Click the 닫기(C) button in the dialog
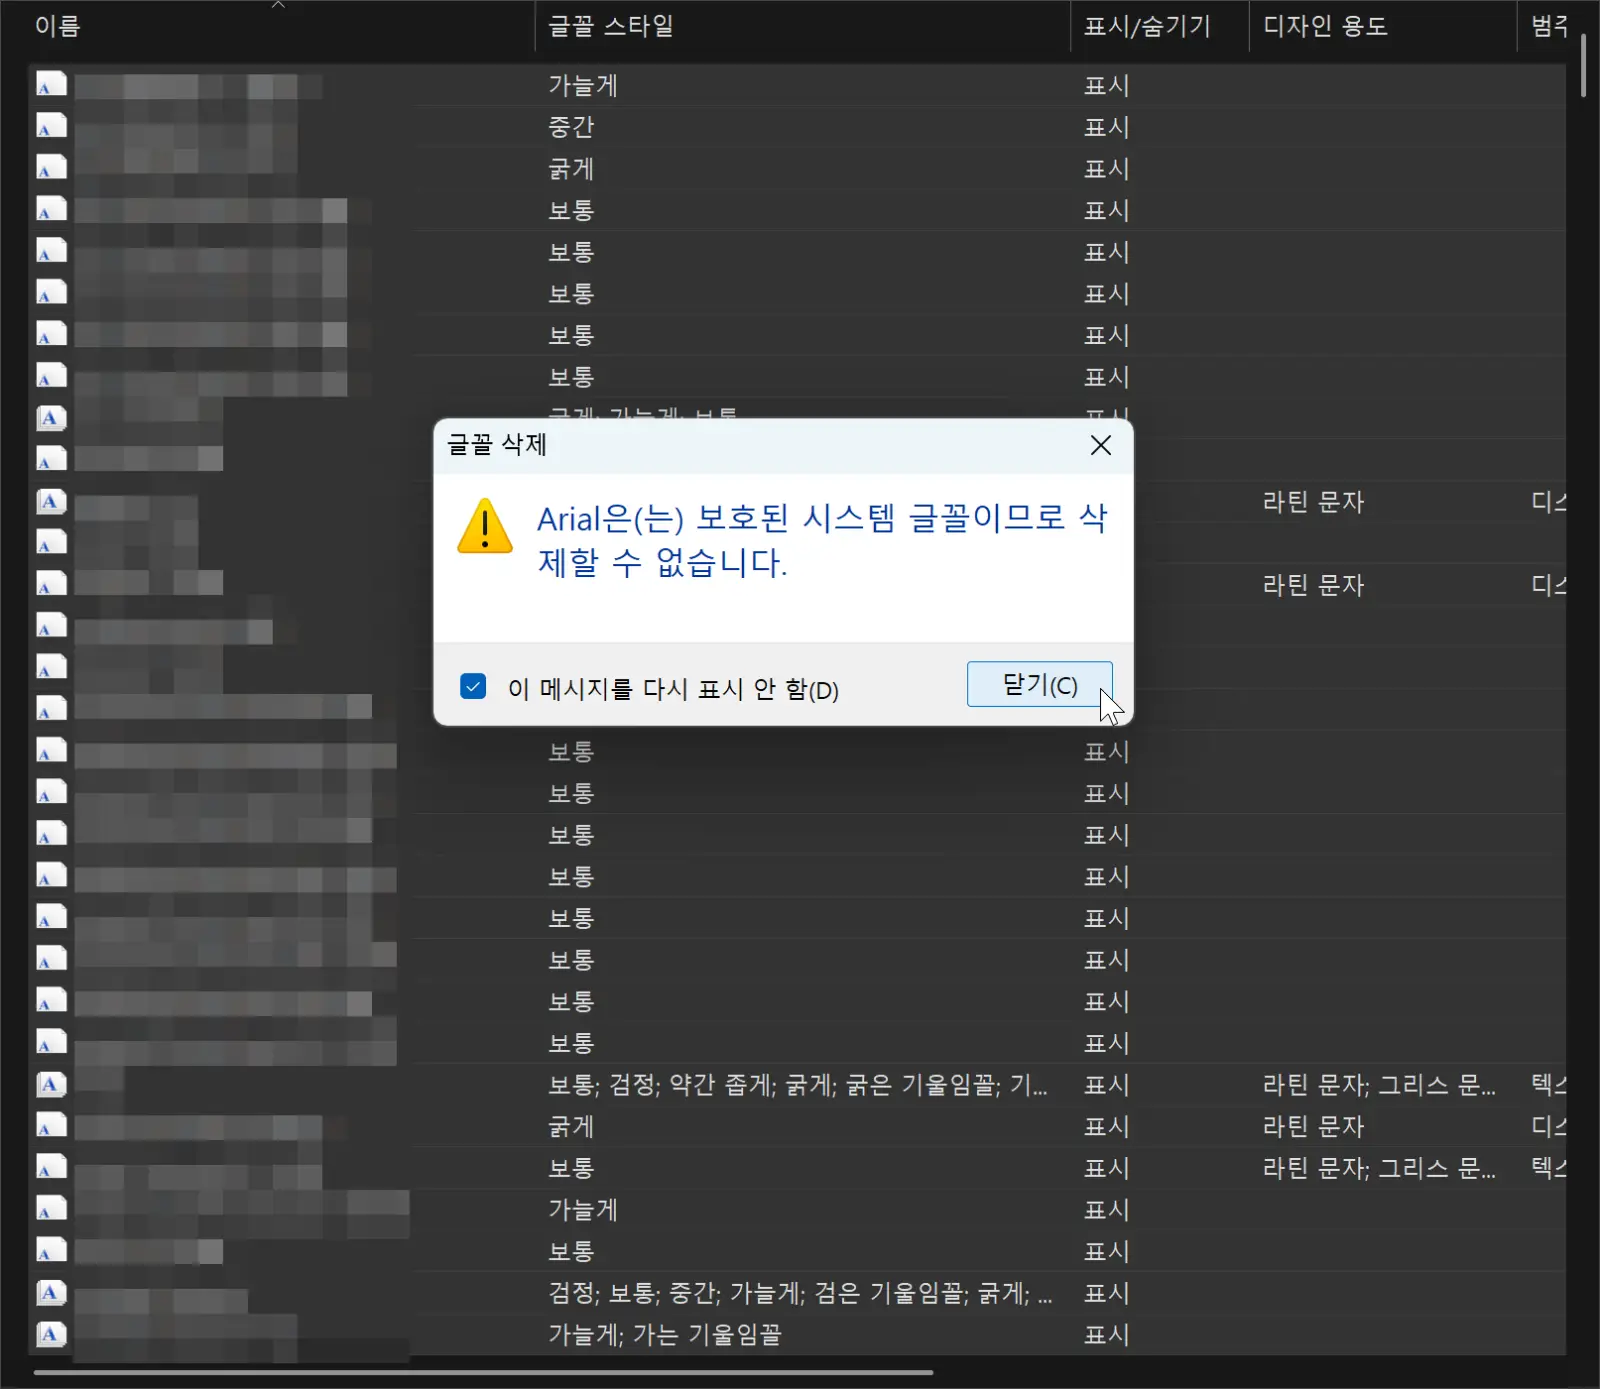 coord(1039,685)
